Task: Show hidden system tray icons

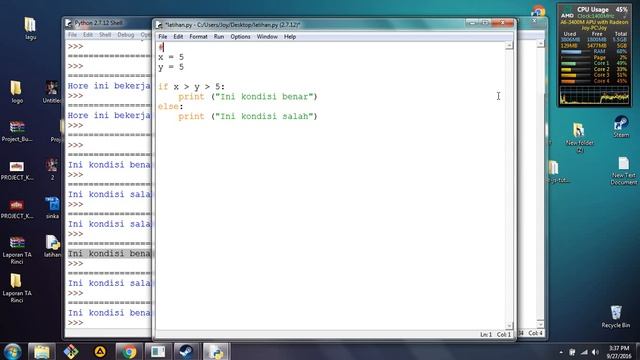Action: click(561, 352)
